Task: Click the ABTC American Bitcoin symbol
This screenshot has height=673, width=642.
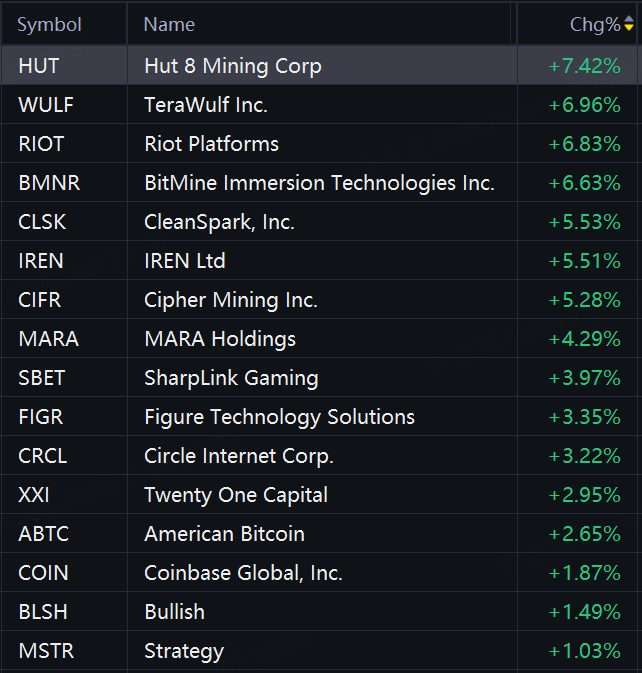Action: point(44,534)
